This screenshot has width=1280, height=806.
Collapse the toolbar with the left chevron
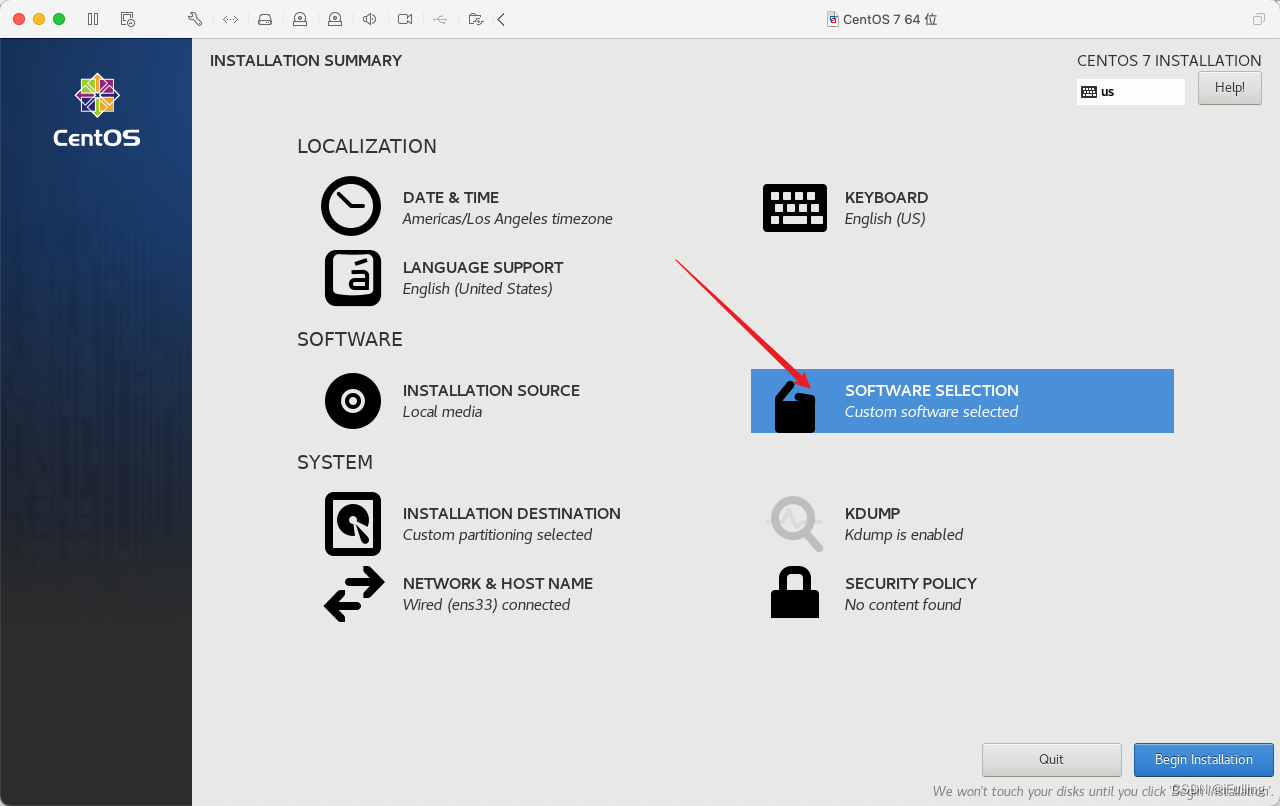(x=501, y=19)
